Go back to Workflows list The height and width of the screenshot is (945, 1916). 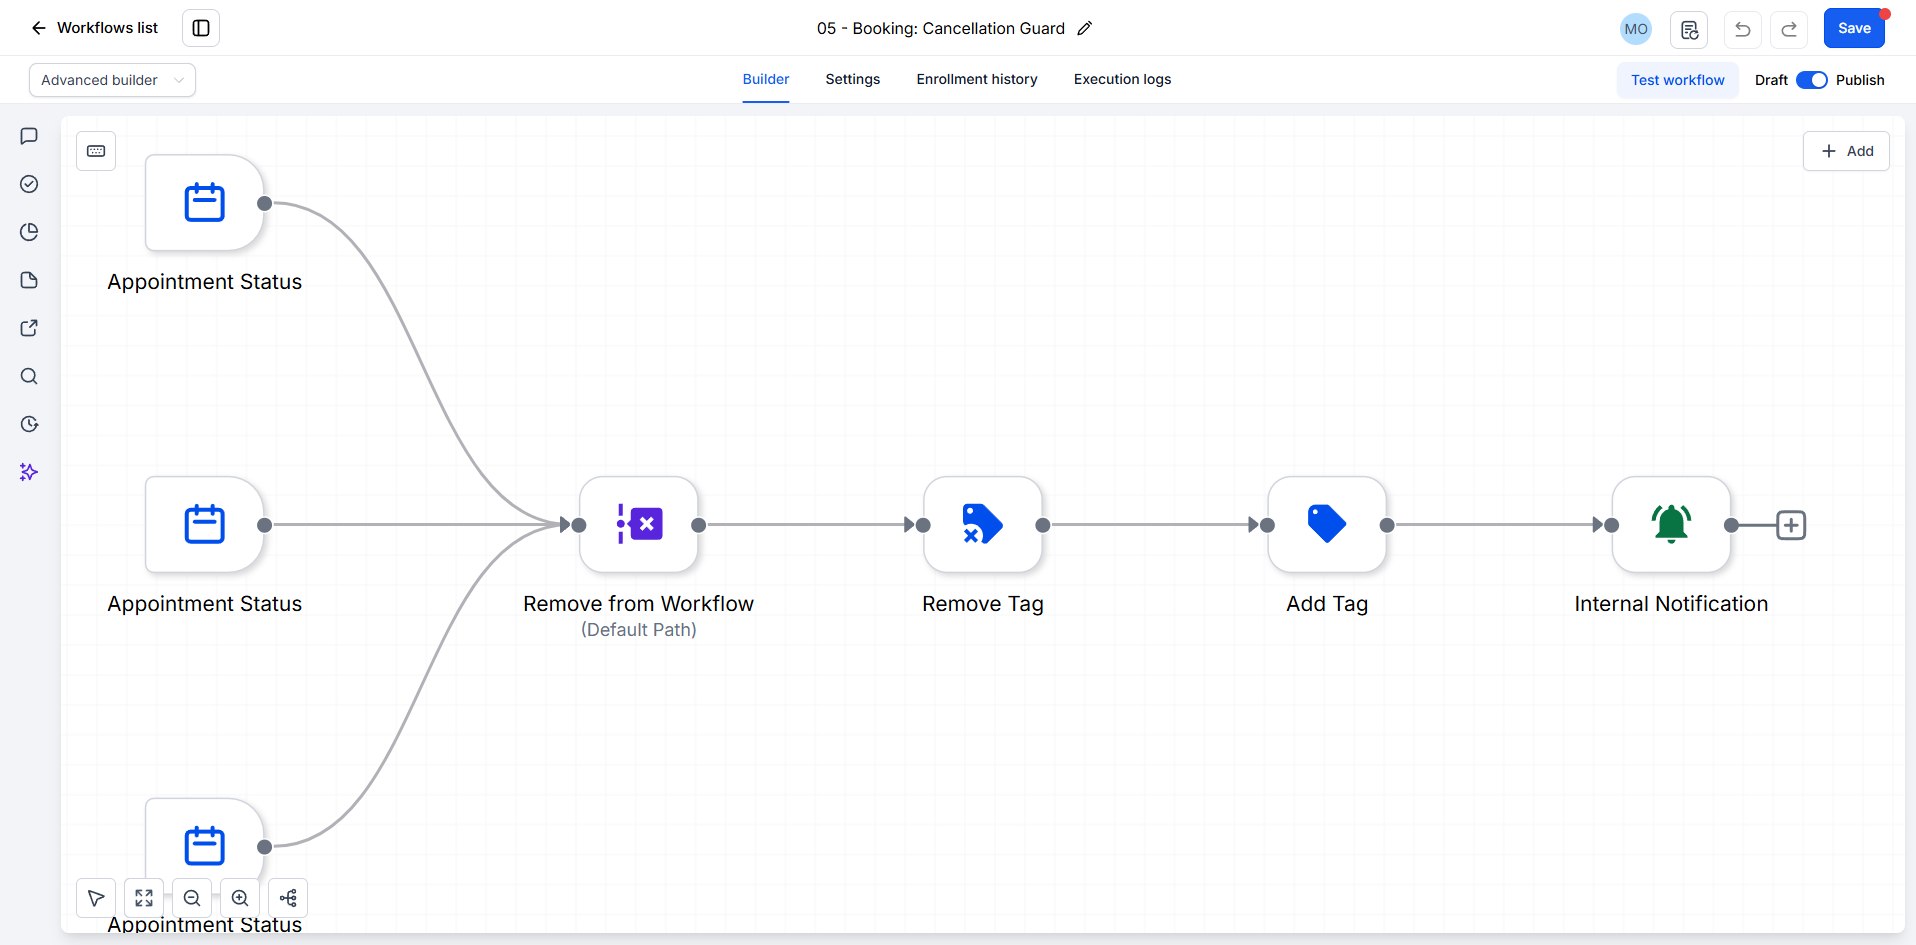[94, 28]
